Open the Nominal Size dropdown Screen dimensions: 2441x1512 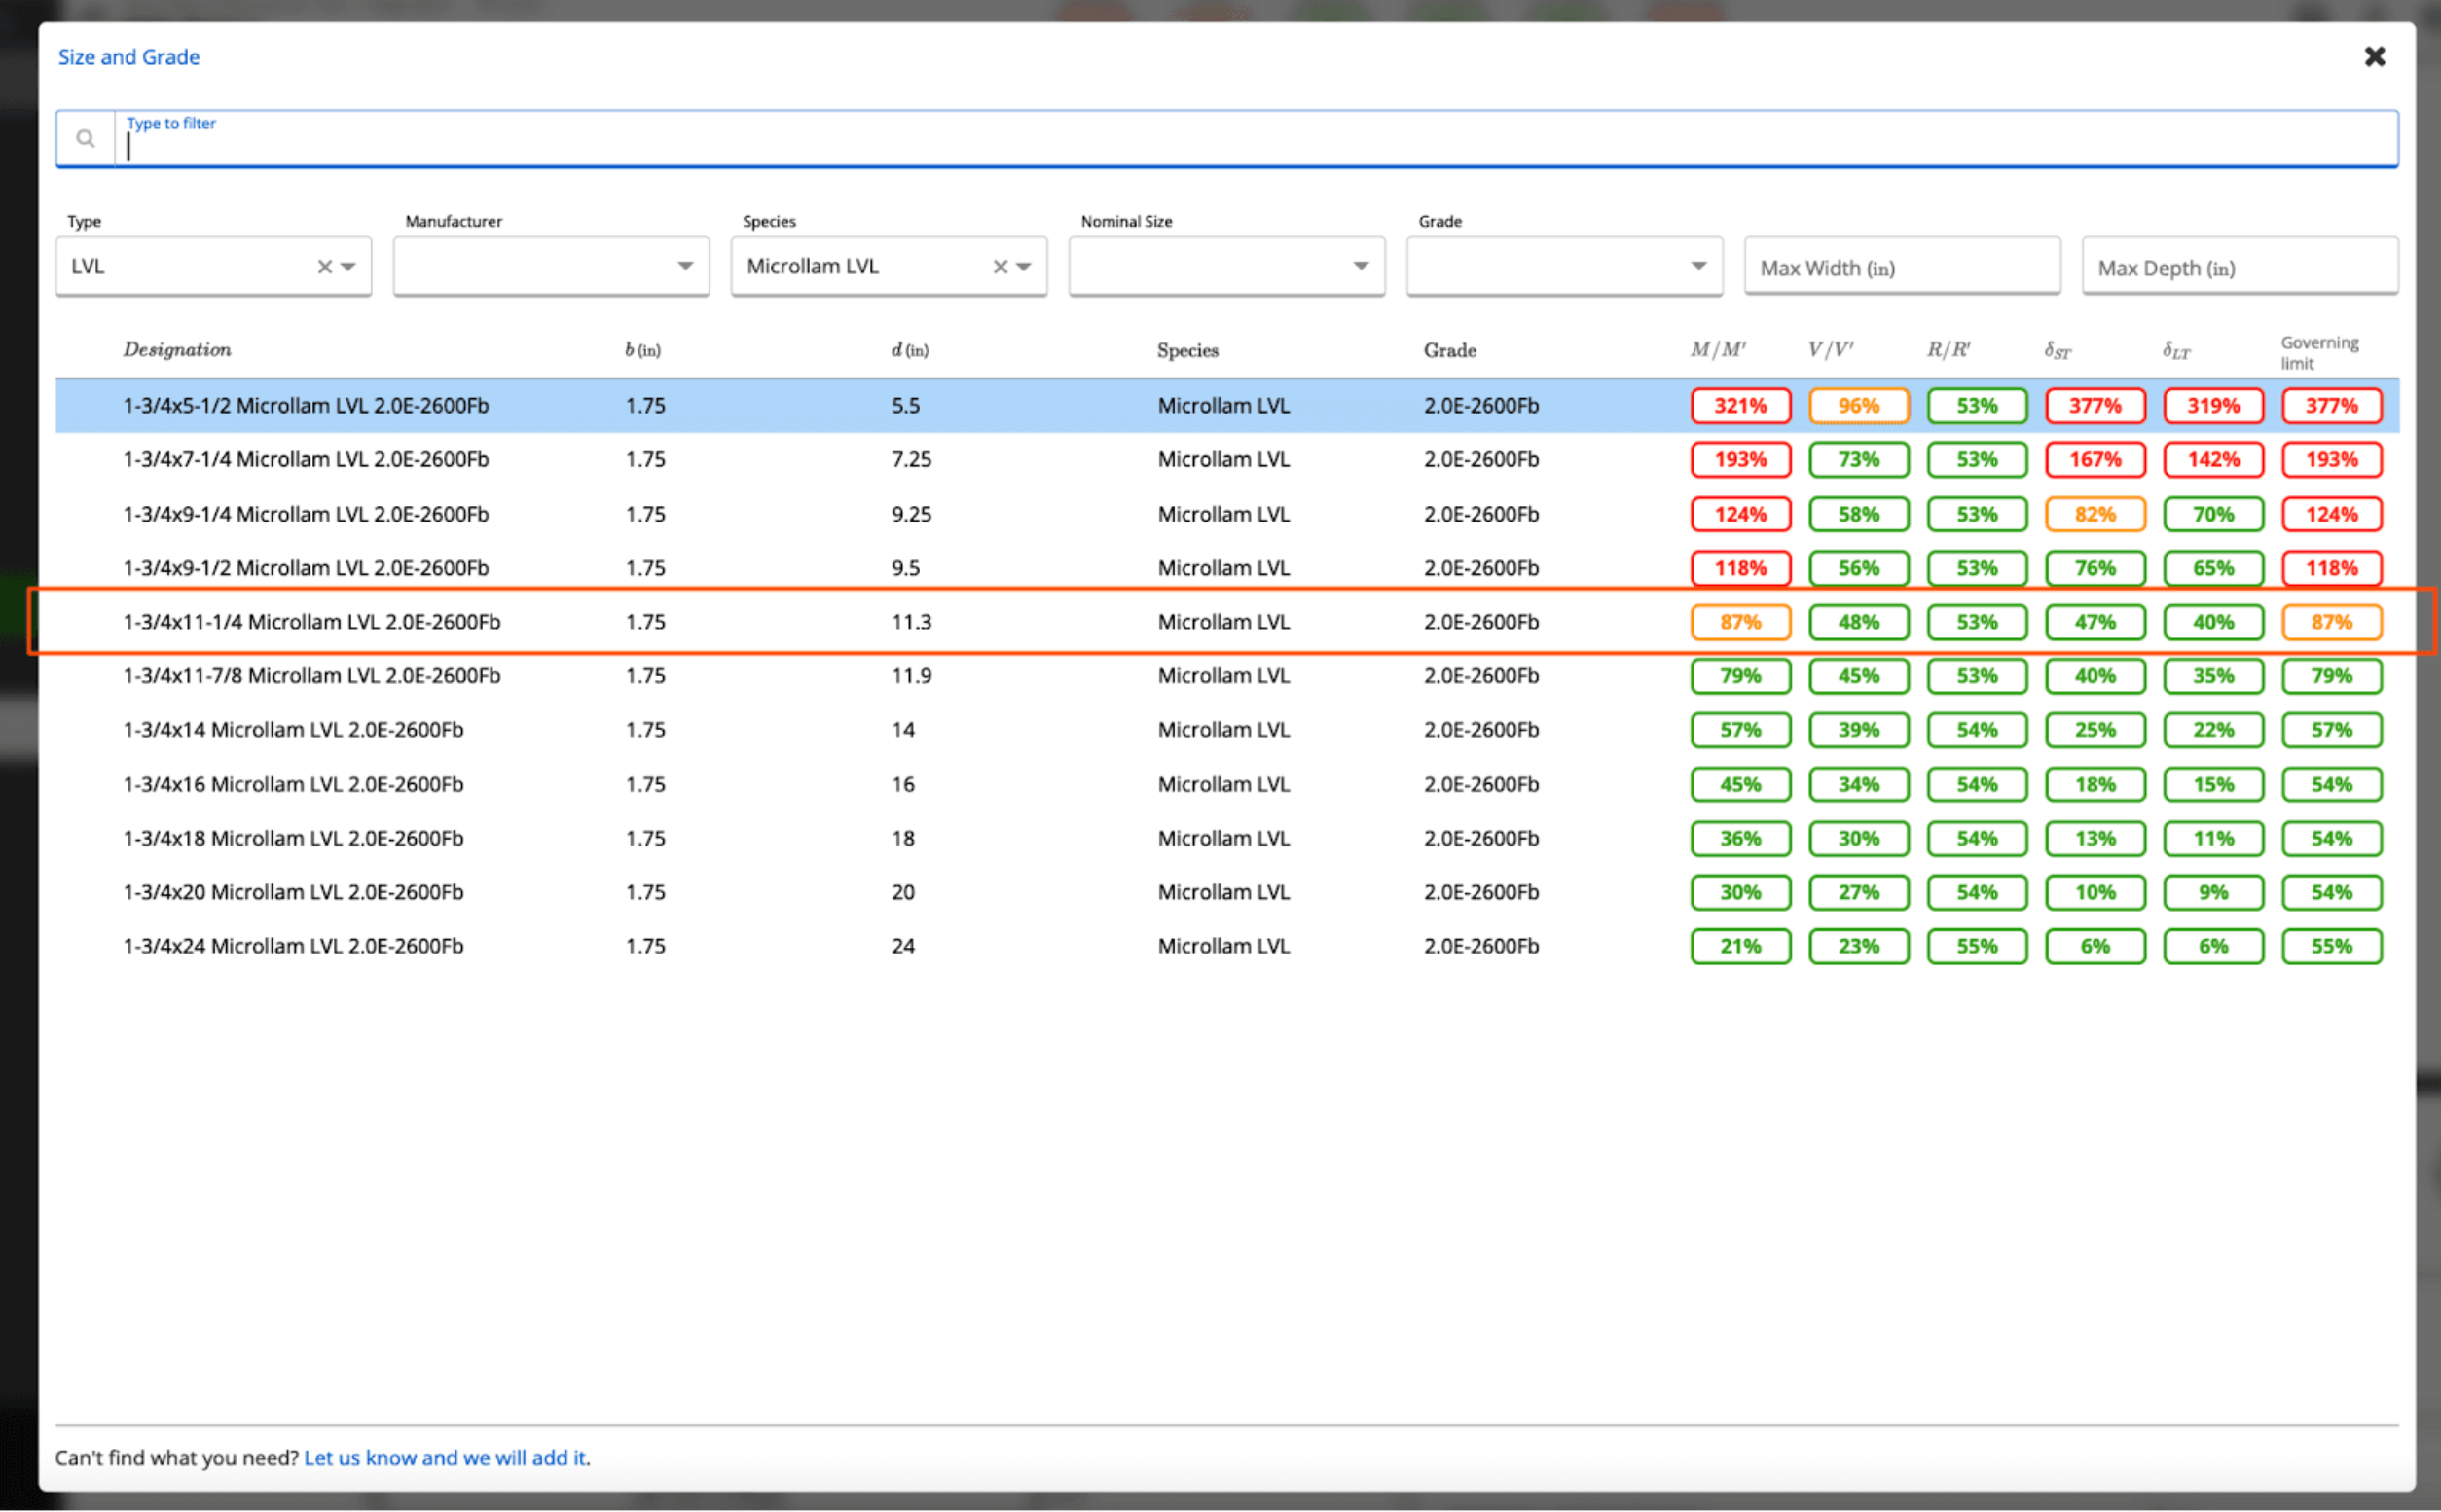(x=1226, y=266)
